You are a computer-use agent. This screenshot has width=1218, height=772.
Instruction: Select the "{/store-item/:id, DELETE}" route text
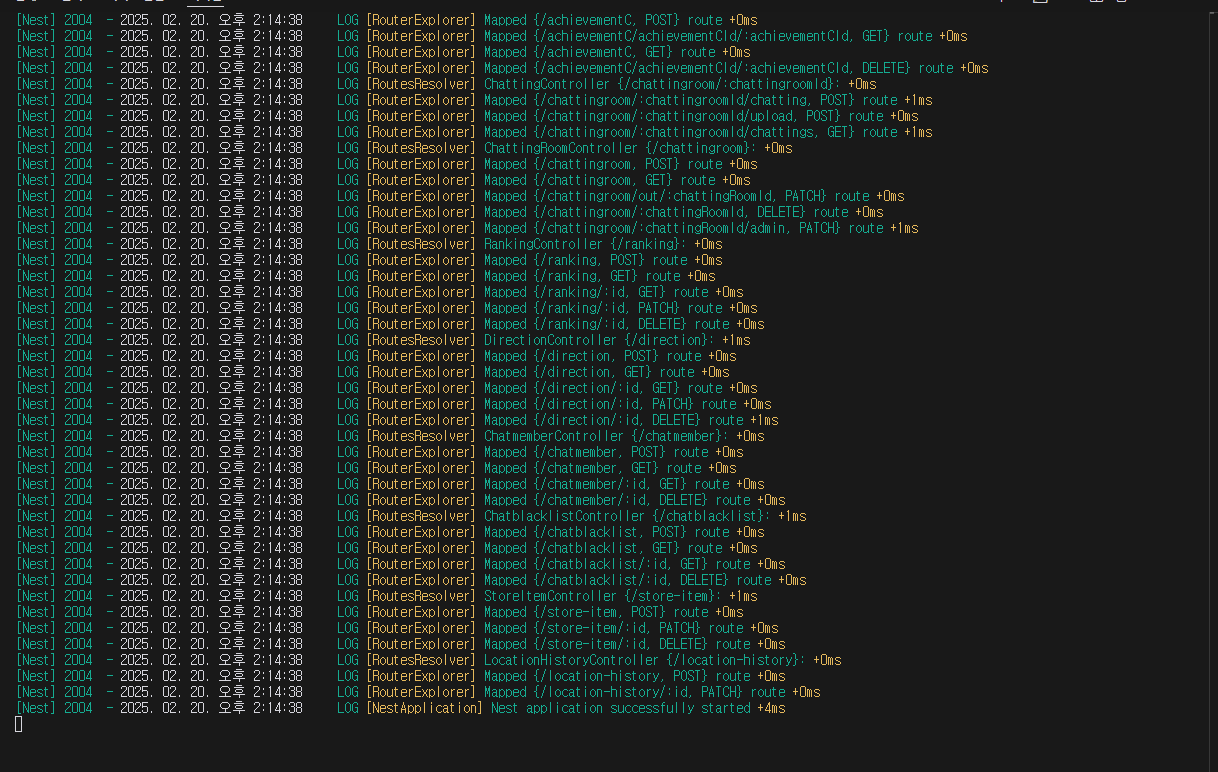click(x=621, y=644)
